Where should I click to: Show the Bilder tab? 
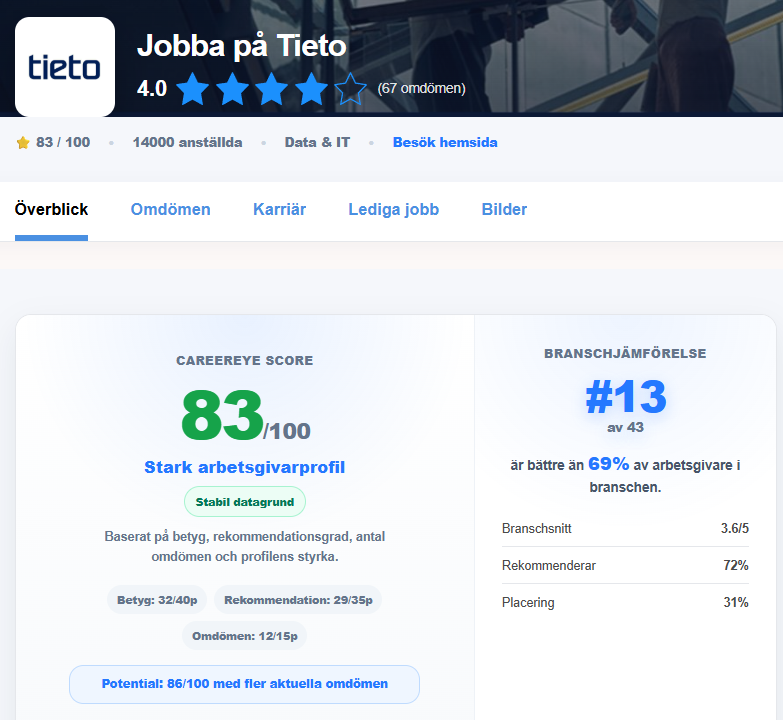[504, 209]
